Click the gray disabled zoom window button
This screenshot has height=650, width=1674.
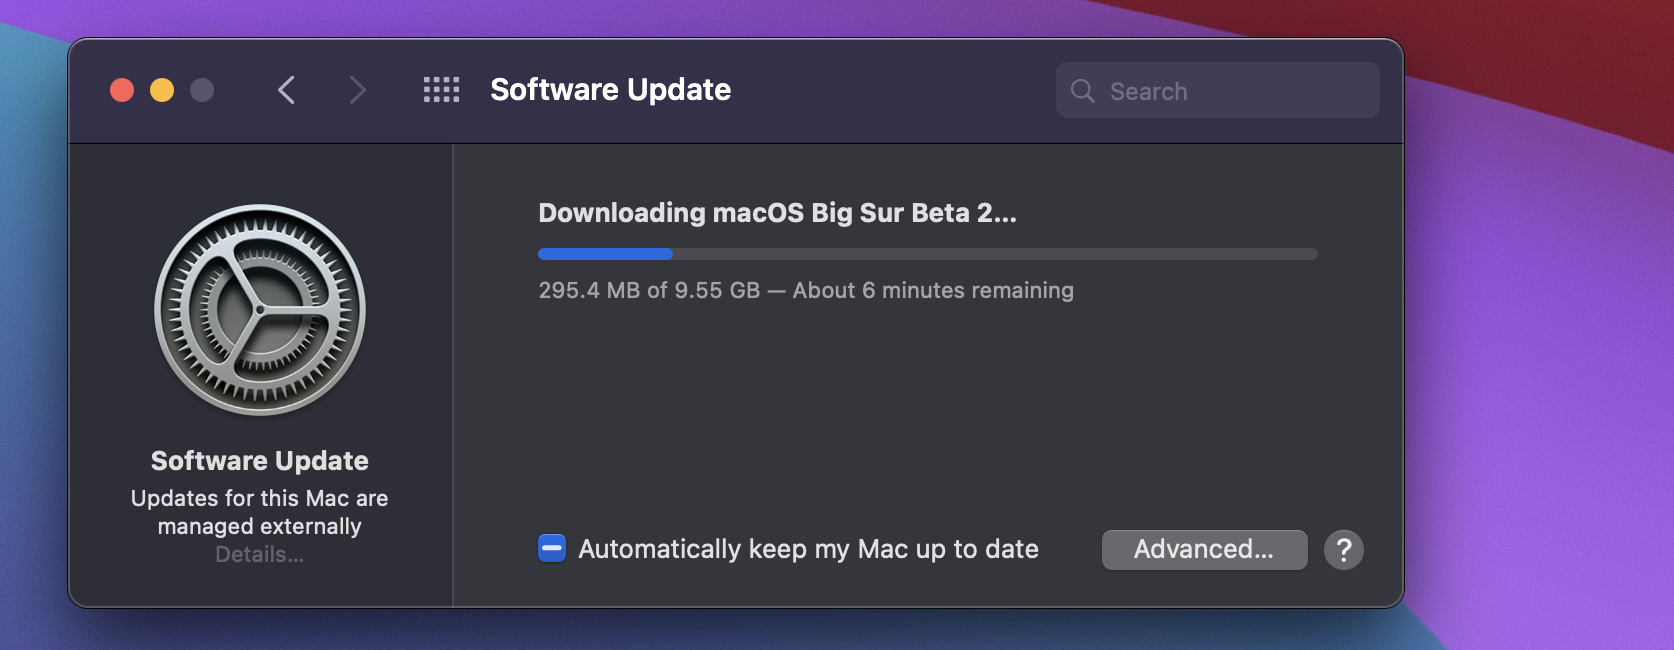pos(202,90)
